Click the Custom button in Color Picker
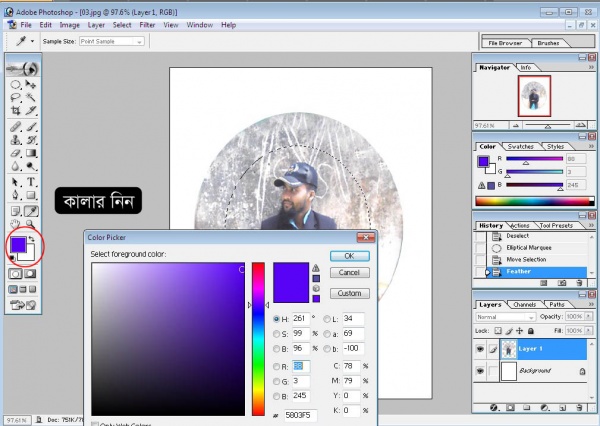This screenshot has width=600, height=426. pos(349,294)
